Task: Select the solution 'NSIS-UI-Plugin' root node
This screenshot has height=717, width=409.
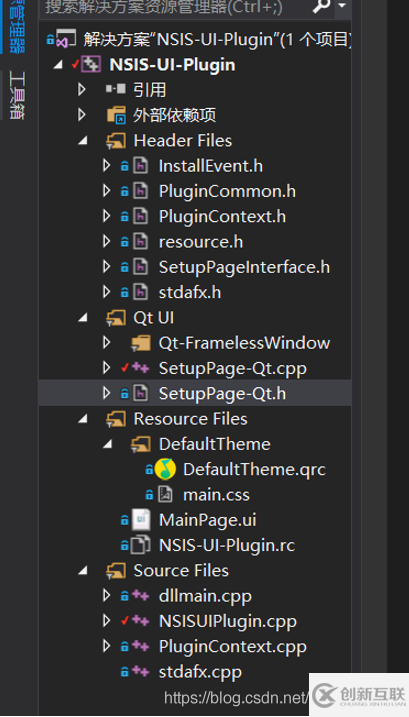Action: tap(217, 40)
